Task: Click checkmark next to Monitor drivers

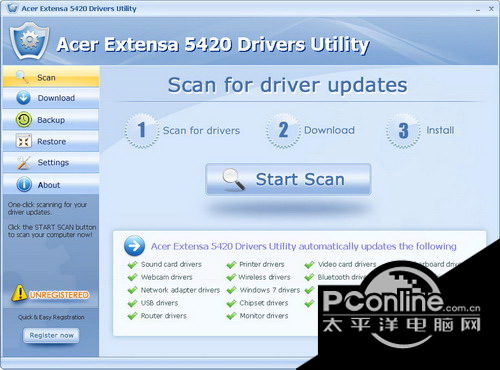Action: click(x=231, y=316)
